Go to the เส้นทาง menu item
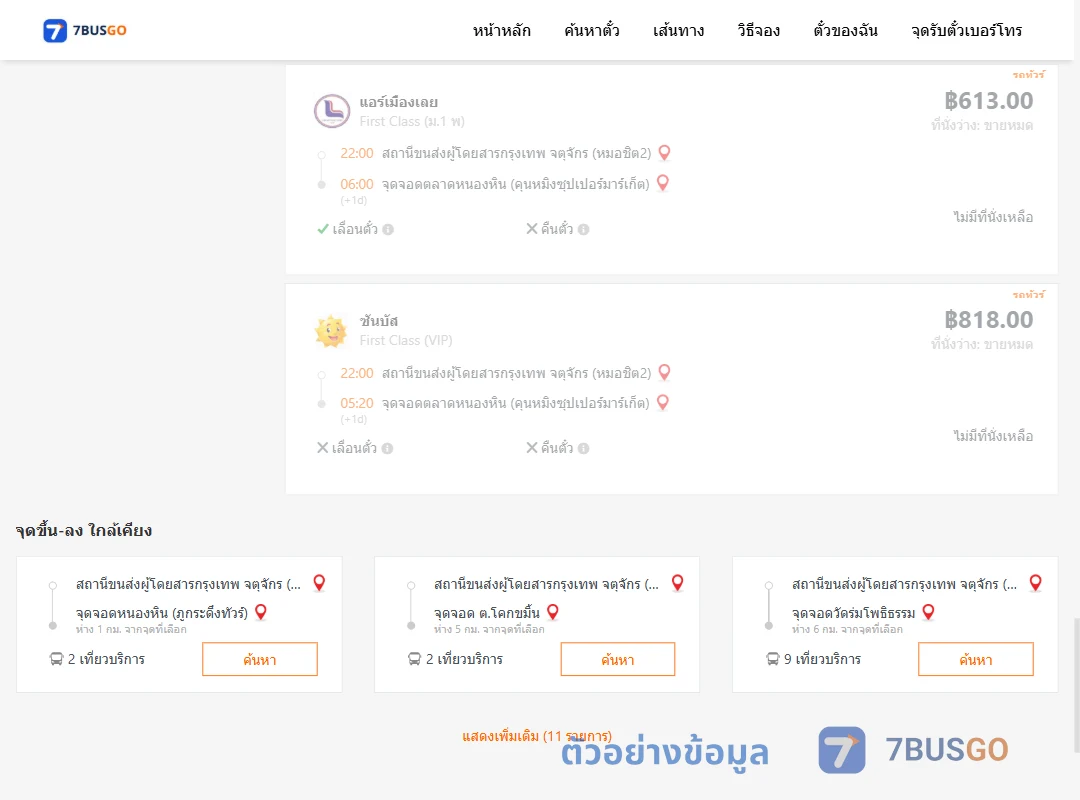This screenshot has width=1080, height=800. tap(678, 30)
